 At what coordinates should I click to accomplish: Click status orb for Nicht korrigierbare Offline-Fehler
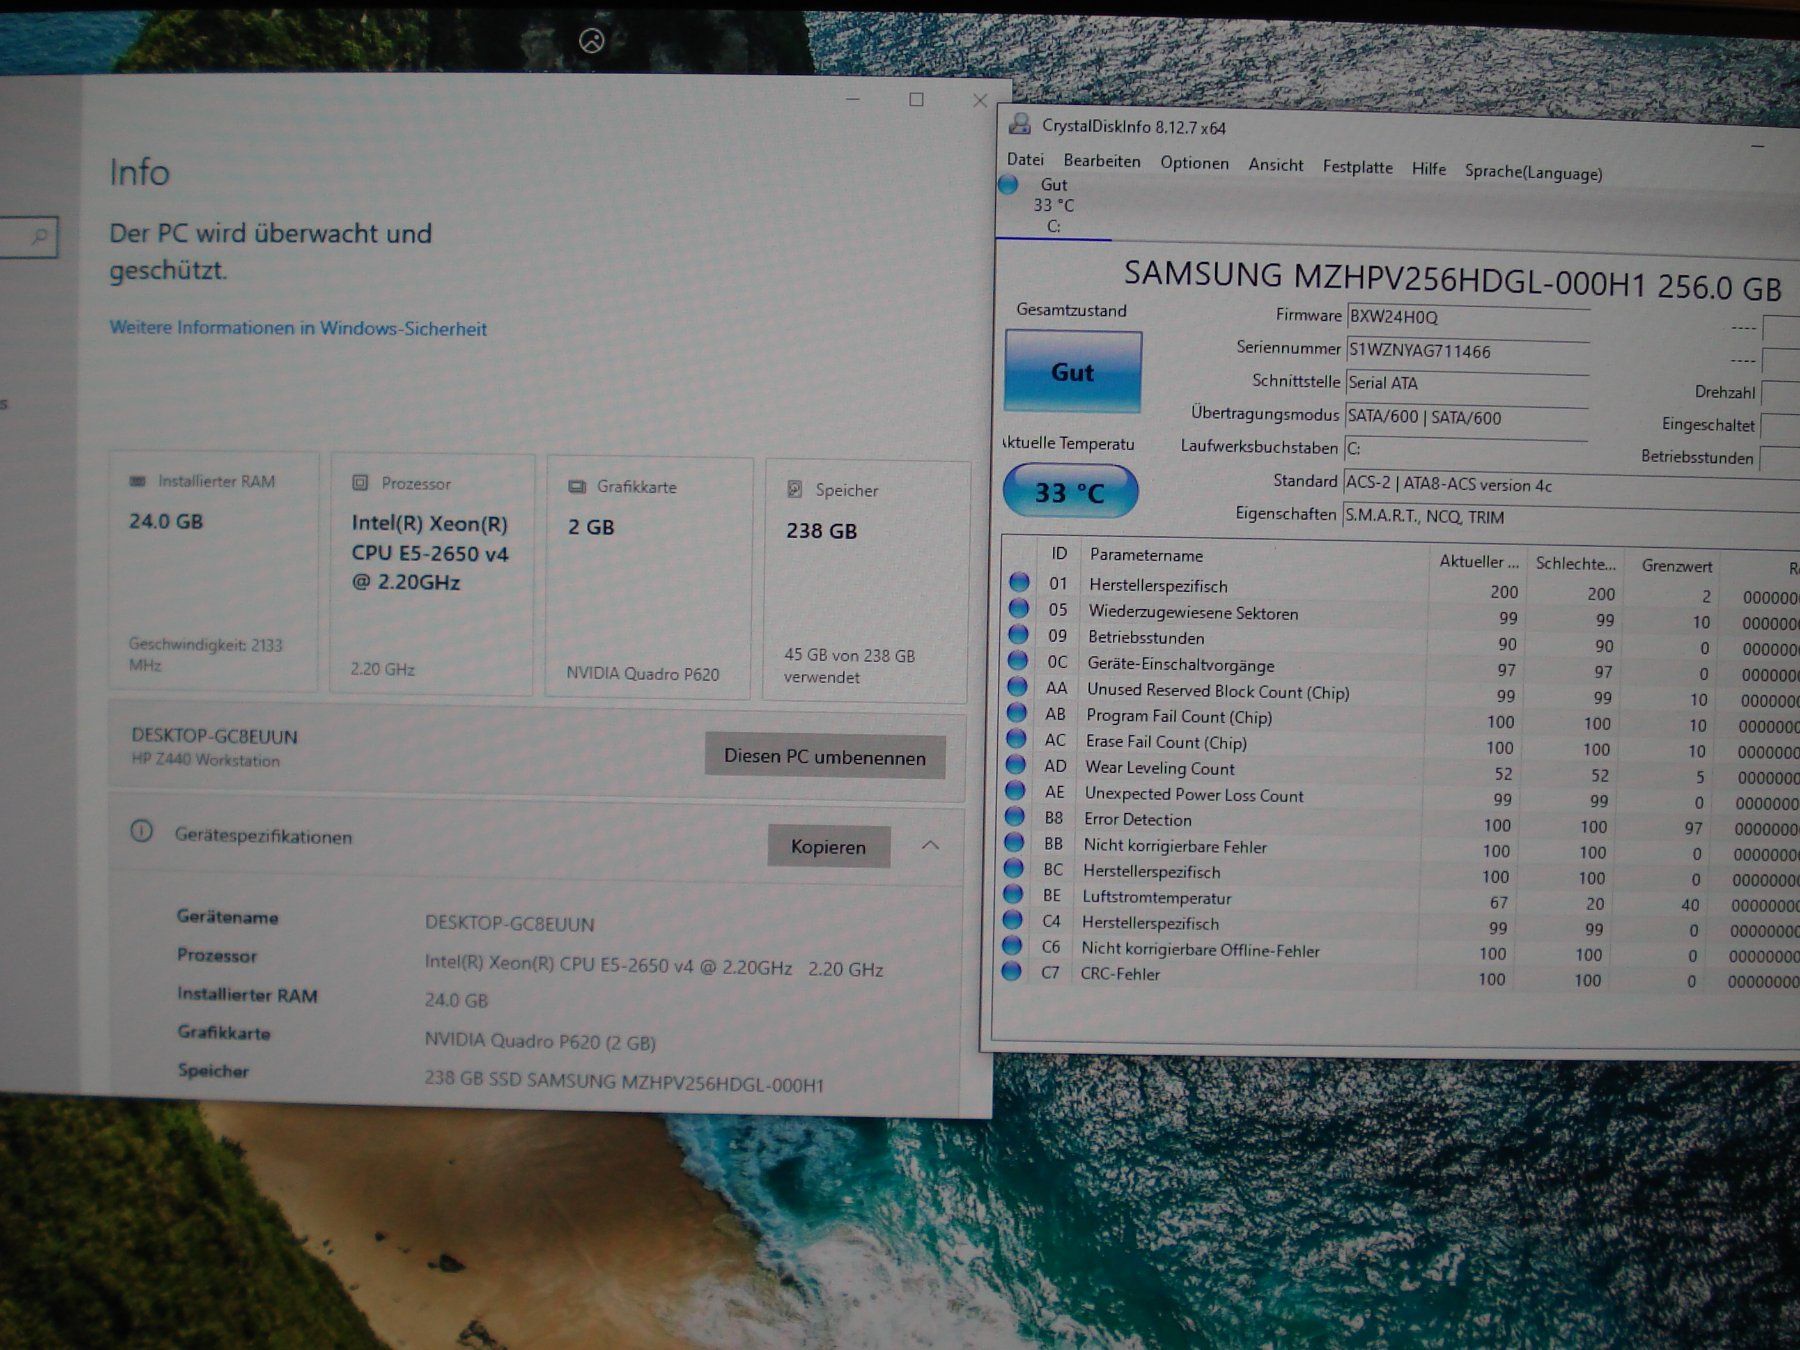click(x=1012, y=945)
